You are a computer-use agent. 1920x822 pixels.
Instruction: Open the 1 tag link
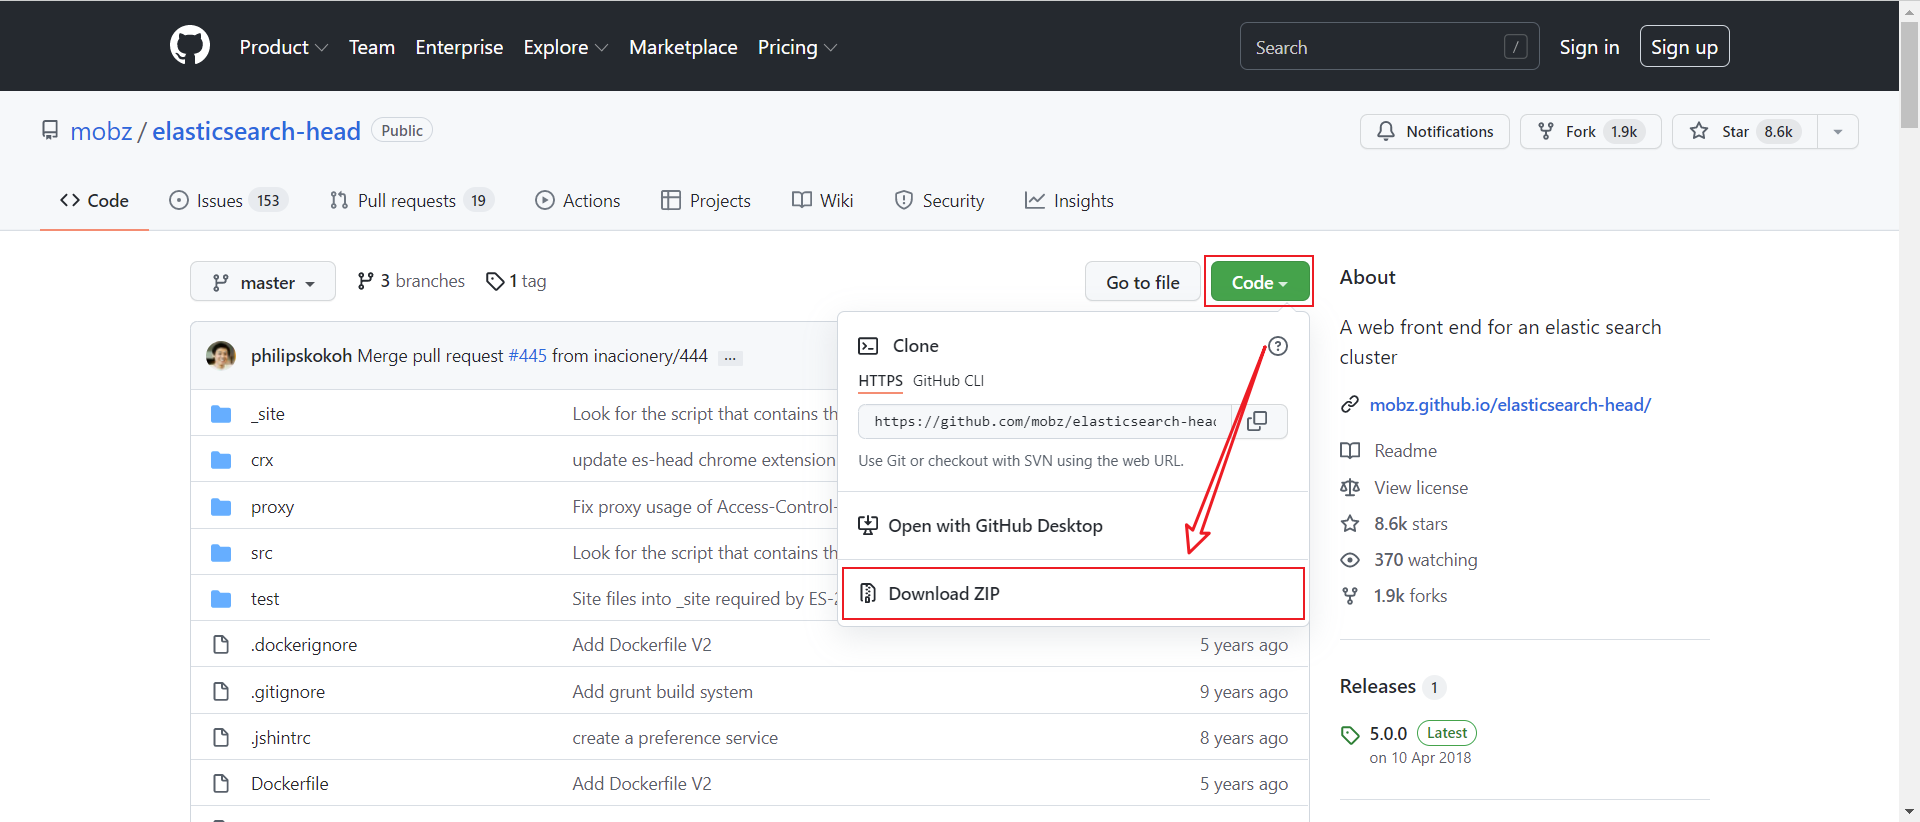[x=516, y=282]
